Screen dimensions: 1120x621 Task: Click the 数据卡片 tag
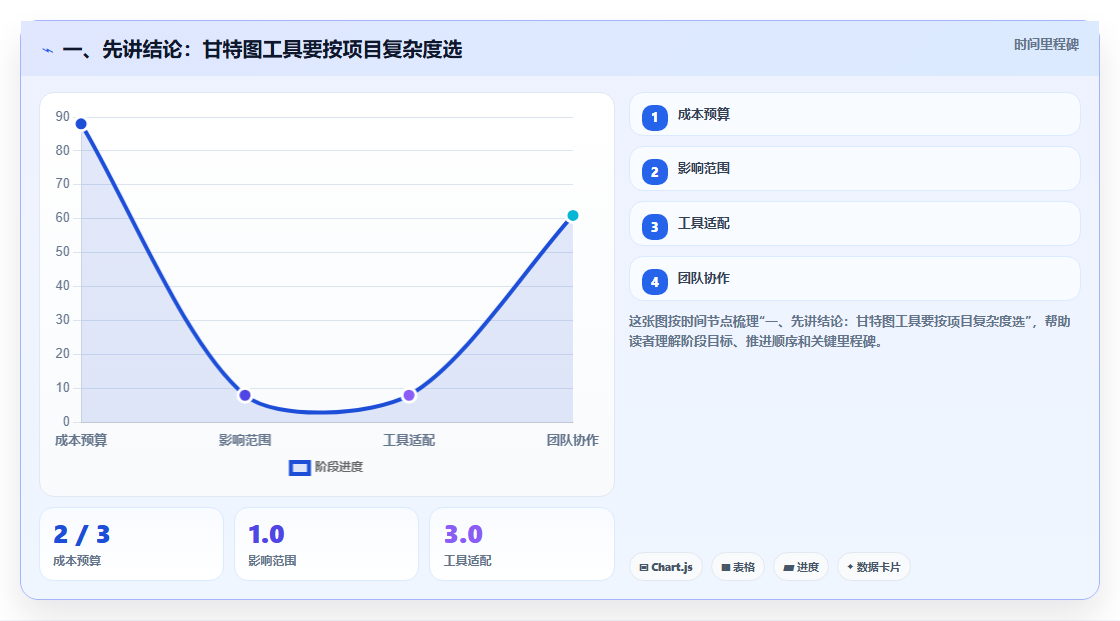pyautogui.click(x=874, y=567)
